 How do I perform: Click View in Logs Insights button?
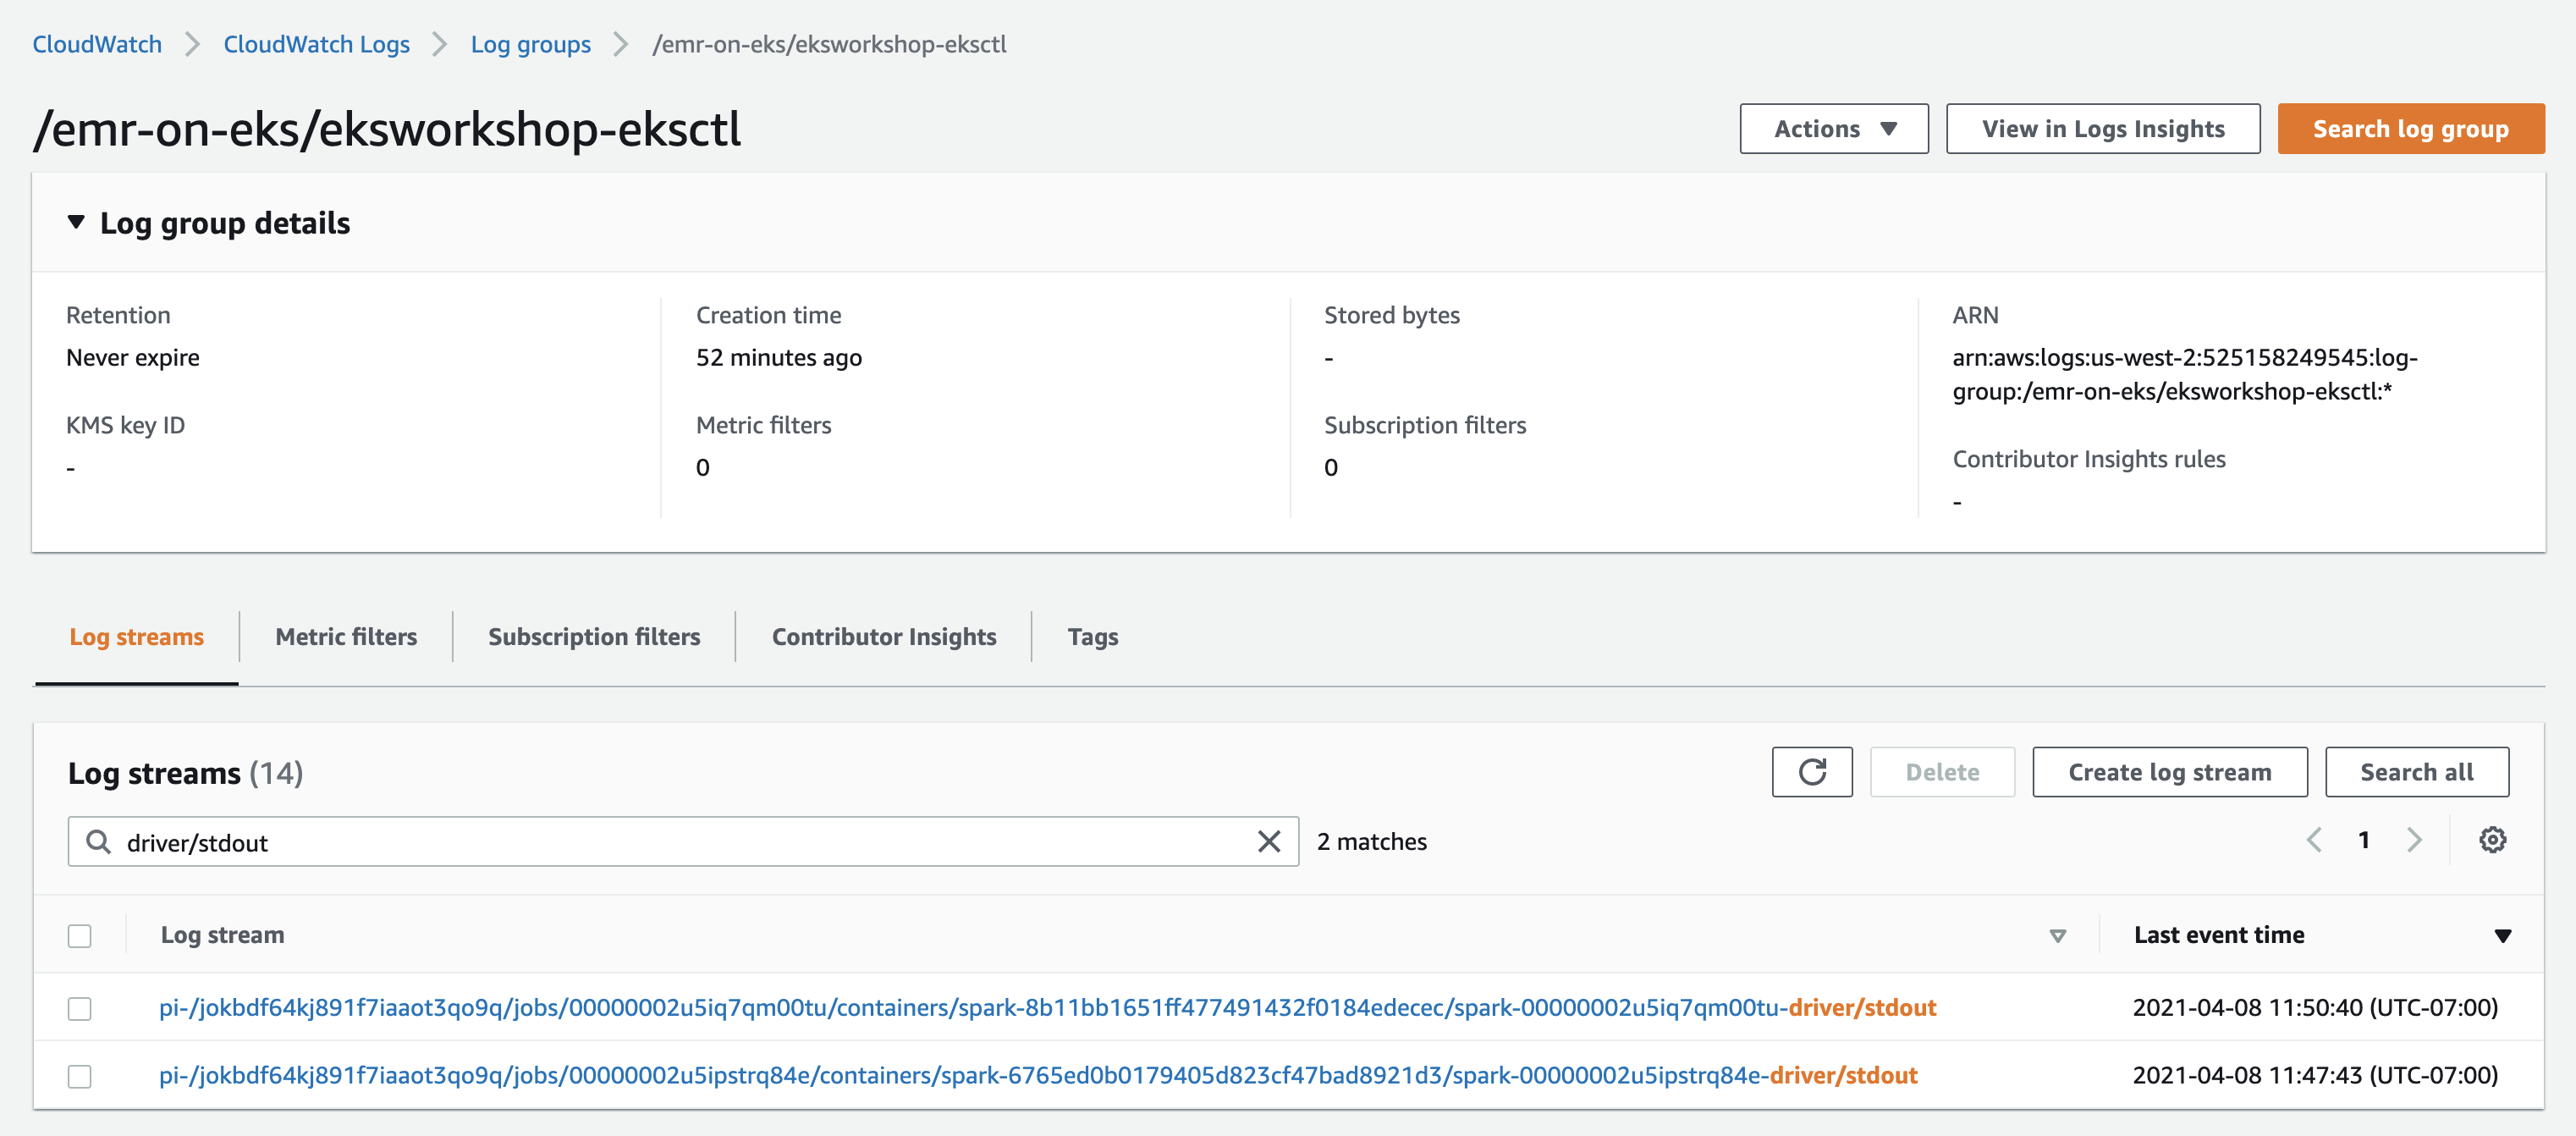coord(2102,129)
